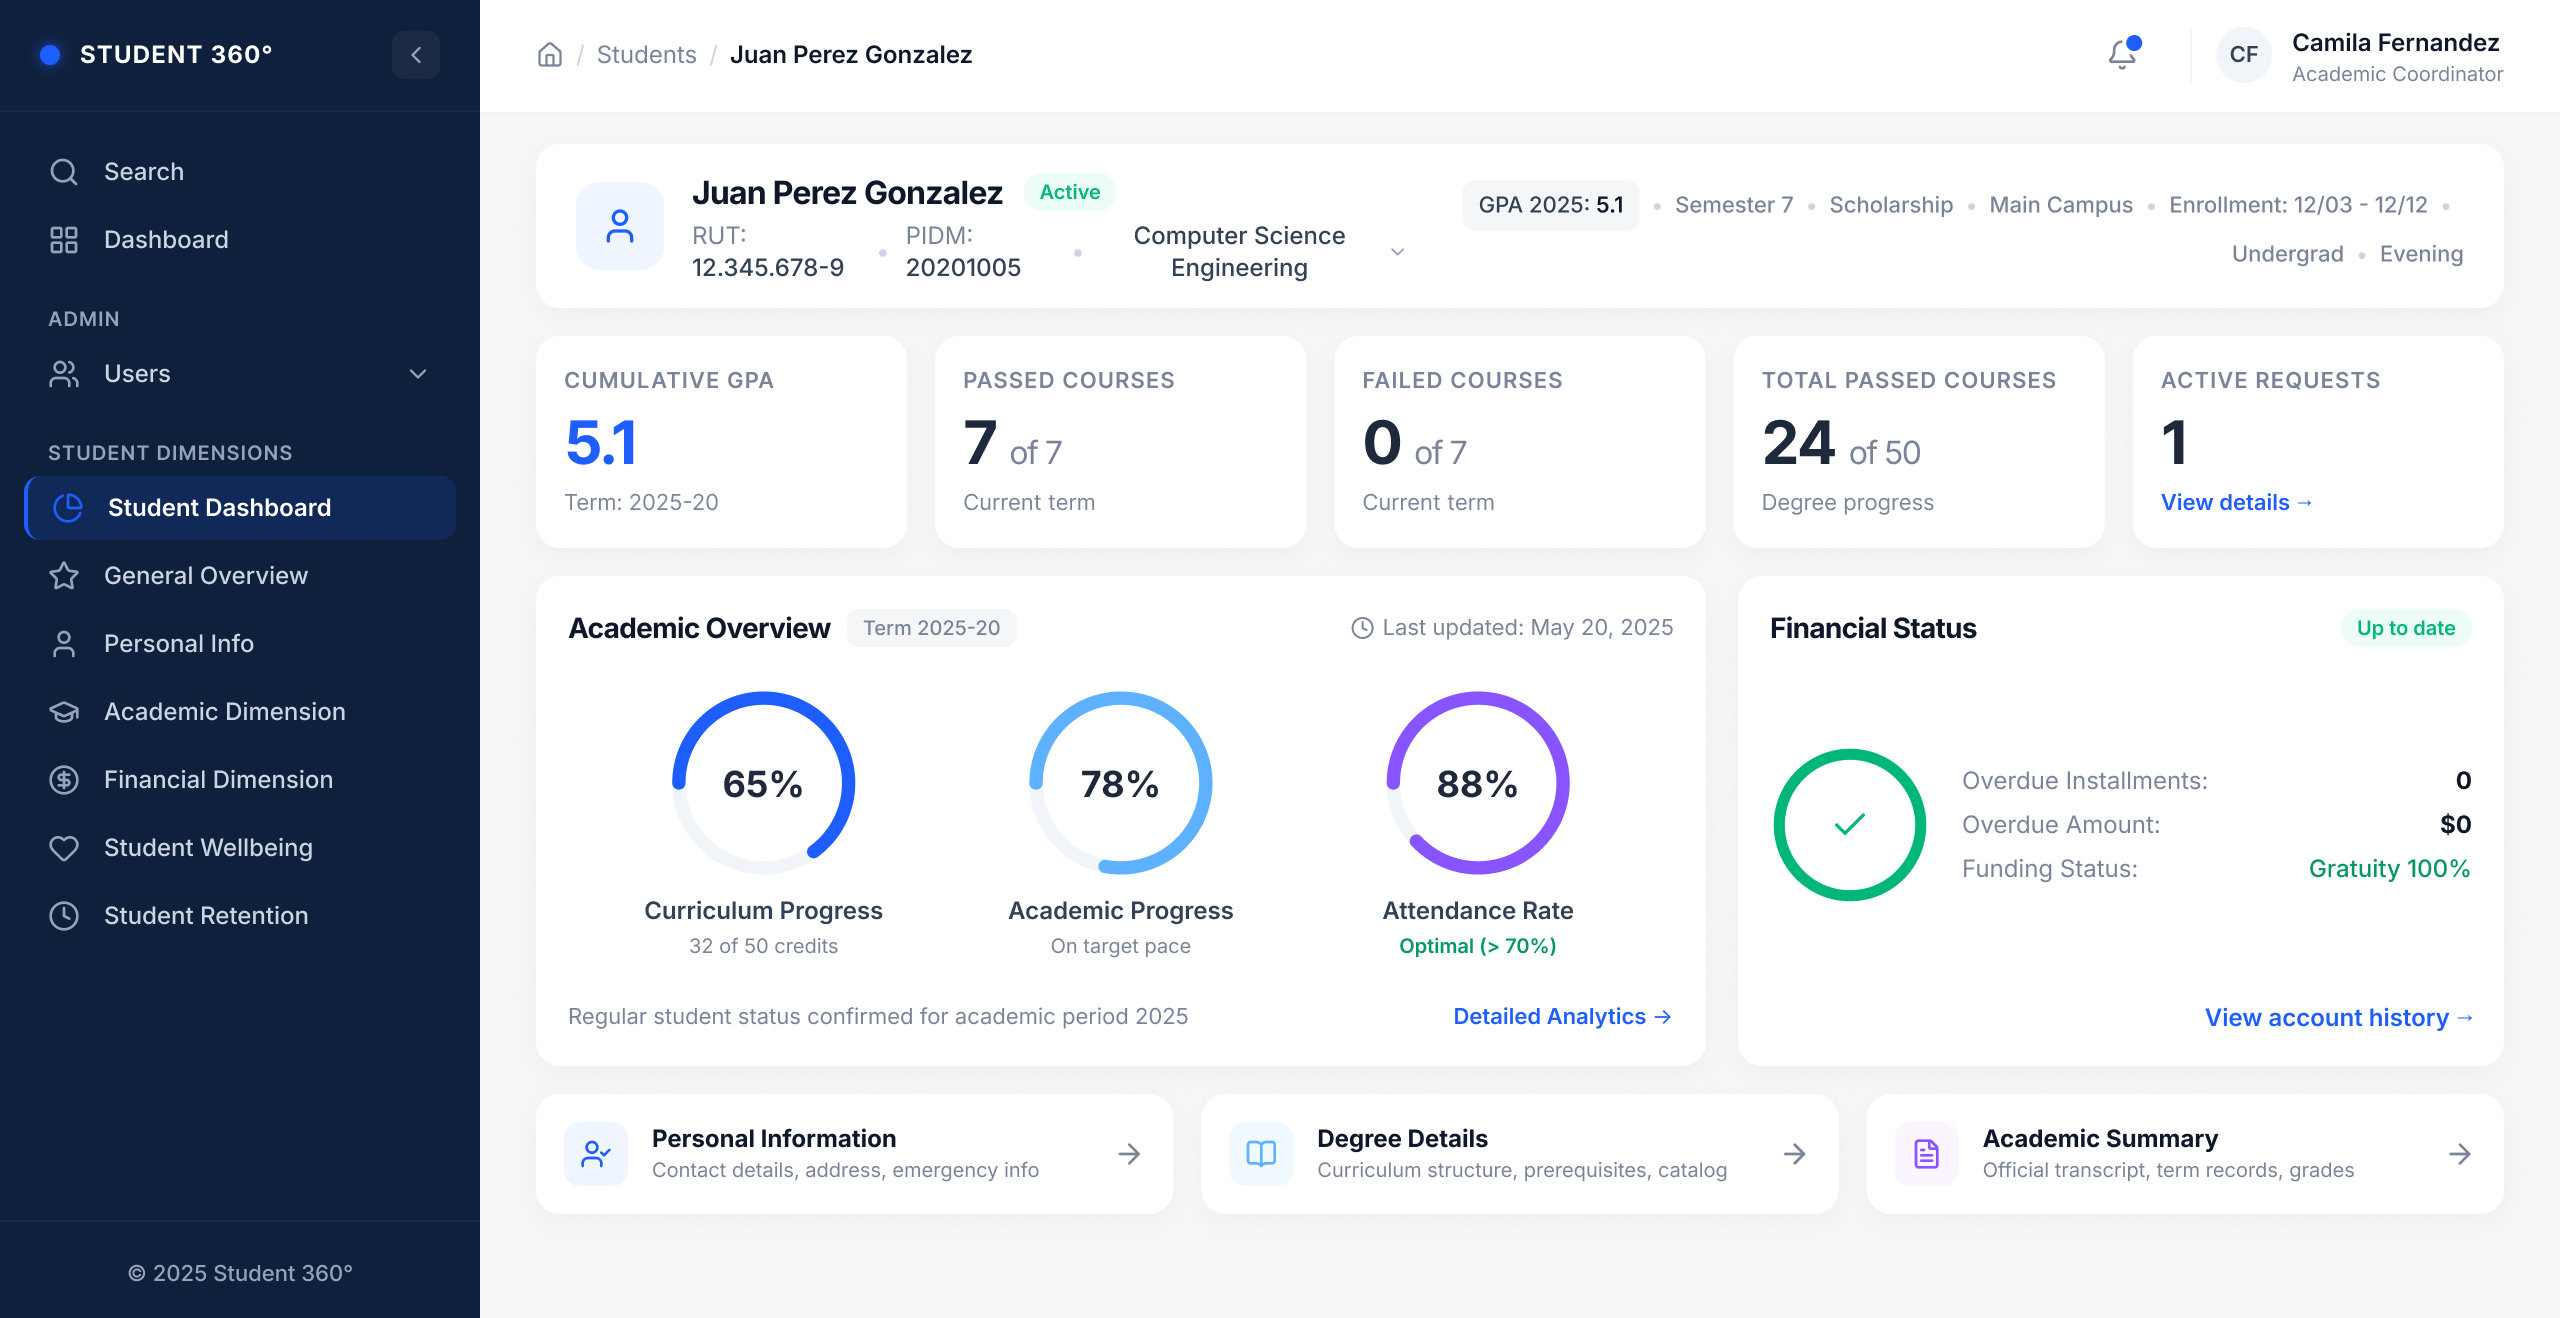
Task: Expand the Users menu chevron
Action: [418, 374]
